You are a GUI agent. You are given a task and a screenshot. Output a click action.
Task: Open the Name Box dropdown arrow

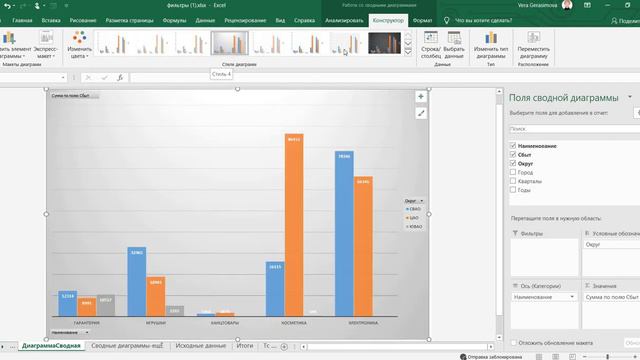[x=63, y=78]
